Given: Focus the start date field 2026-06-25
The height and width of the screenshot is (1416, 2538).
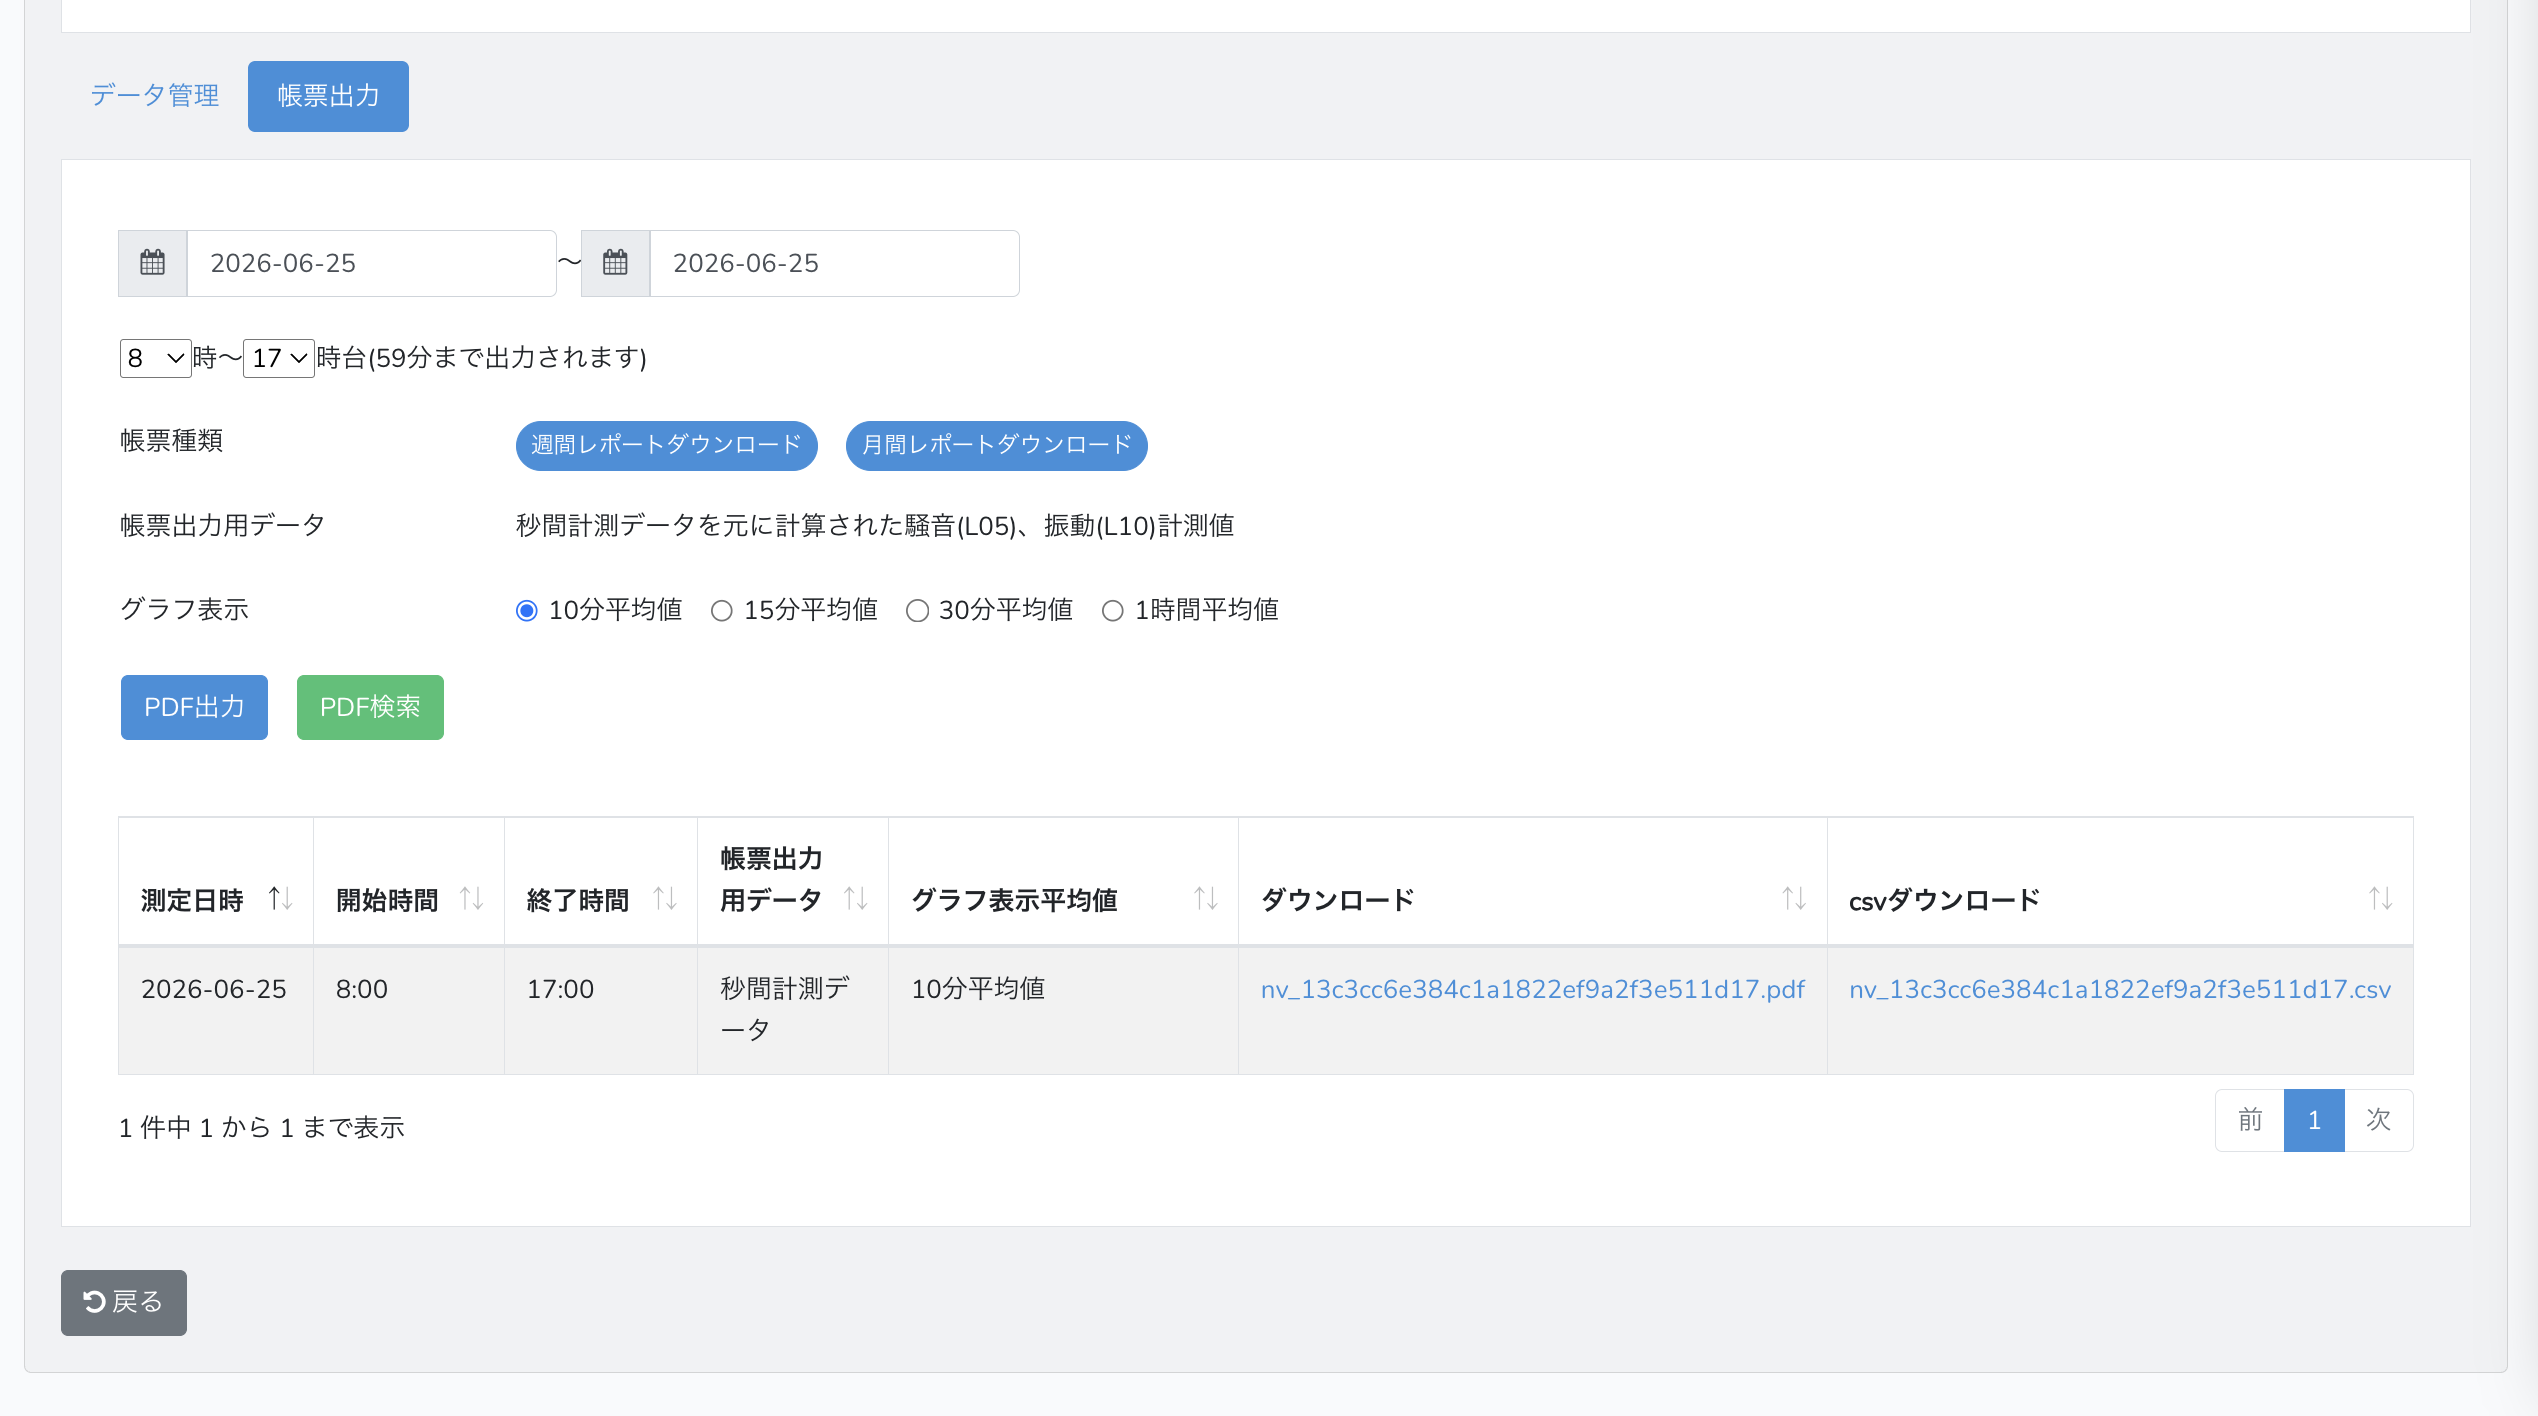Looking at the screenshot, I should click(372, 263).
